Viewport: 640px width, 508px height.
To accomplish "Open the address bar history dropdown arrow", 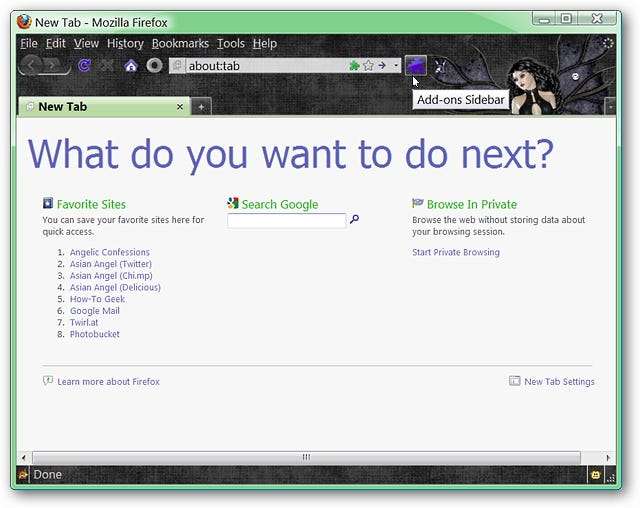I will pyautogui.click(x=396, y=65).
